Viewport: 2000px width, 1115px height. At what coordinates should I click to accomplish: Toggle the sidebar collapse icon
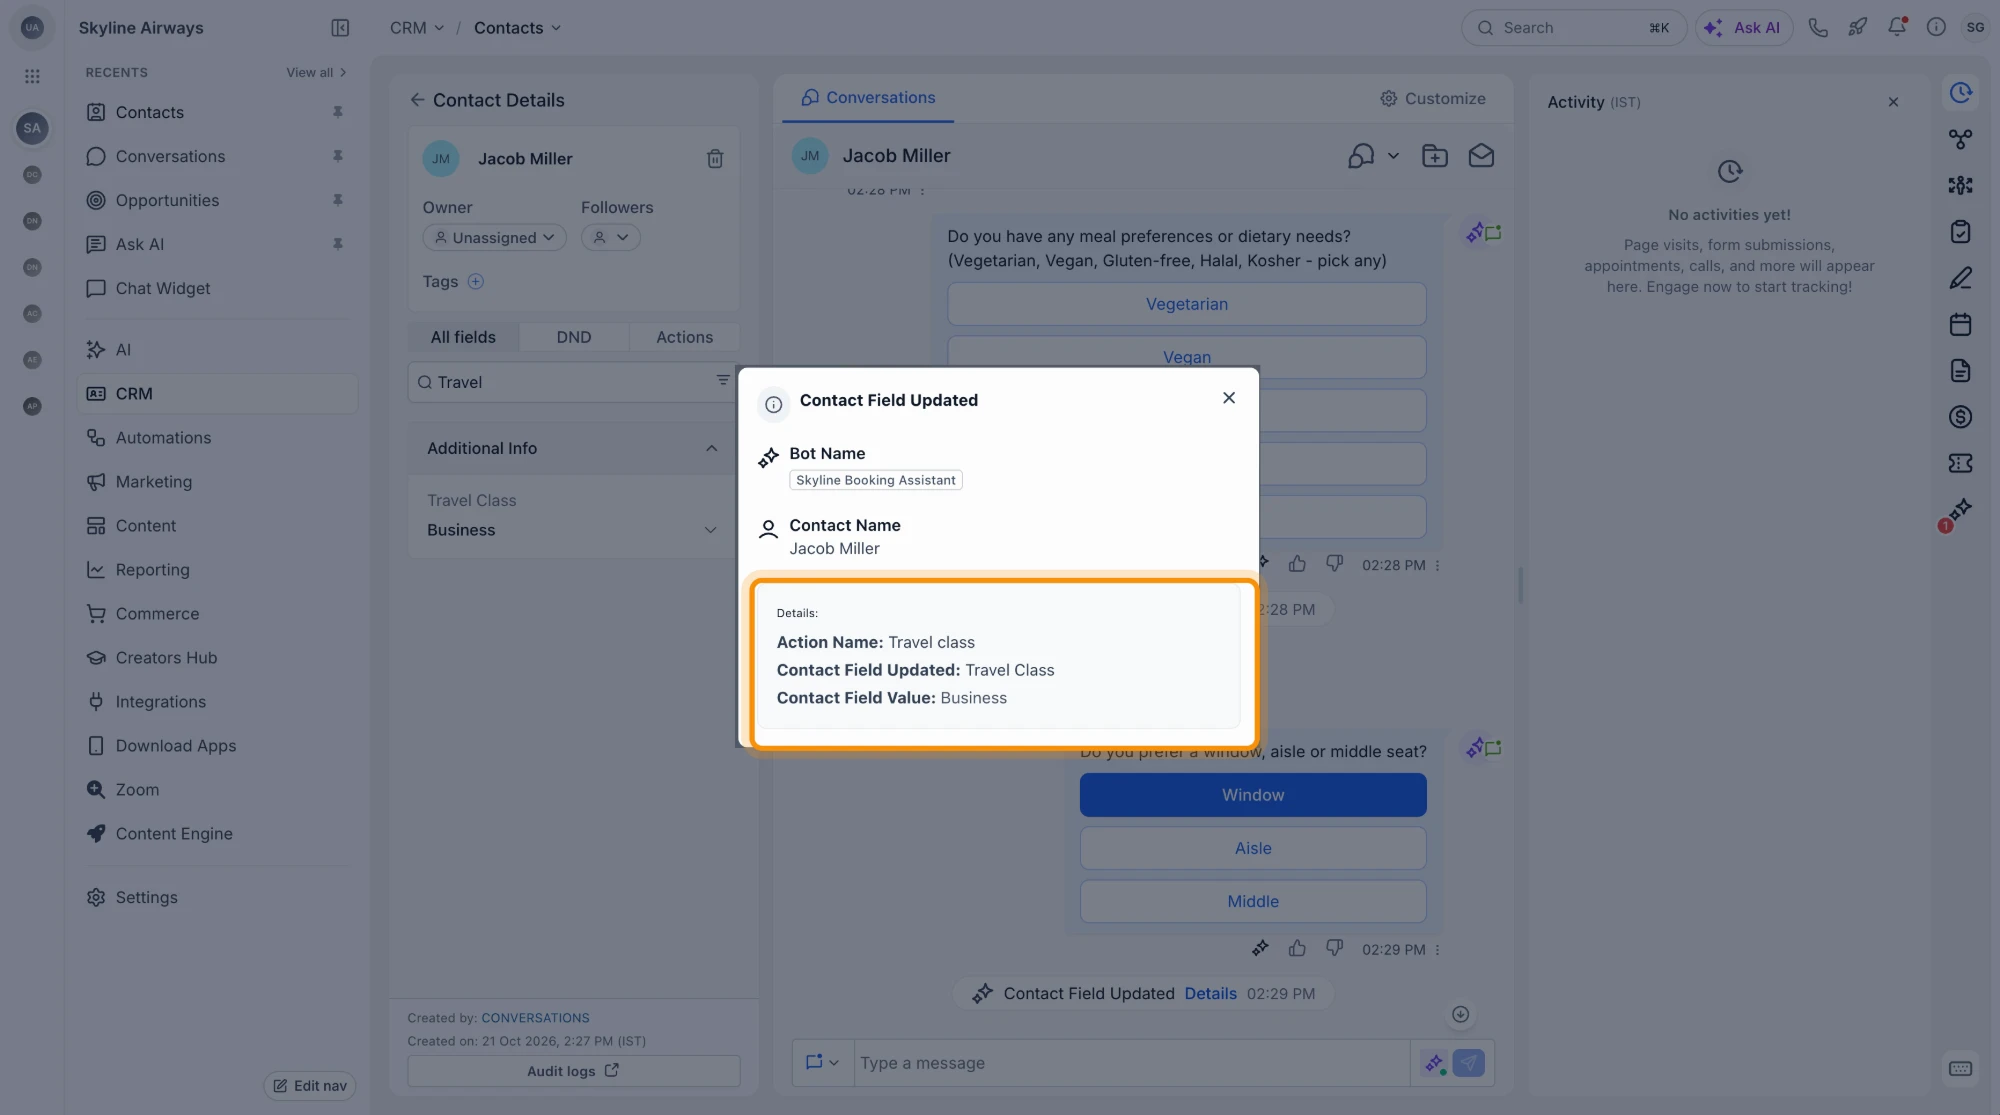[340, 28]
